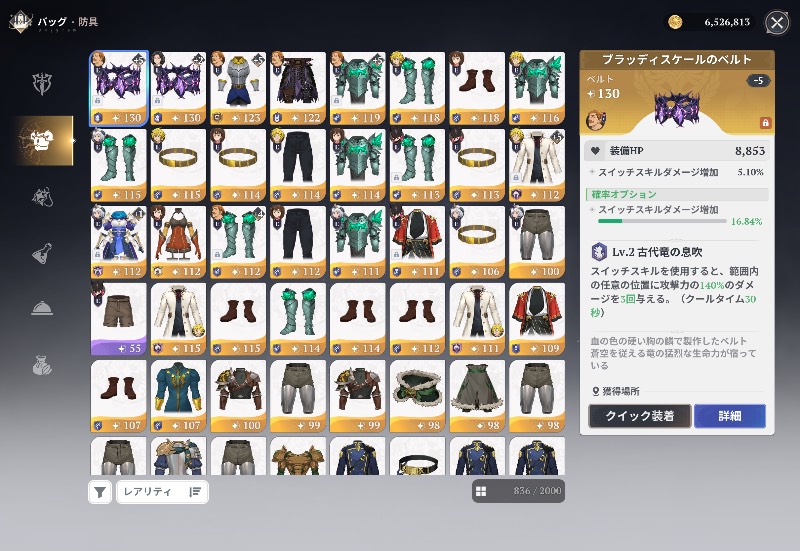Select the white coat rated +111
Viewport: 800px width, 551px height.
point(477,319)
